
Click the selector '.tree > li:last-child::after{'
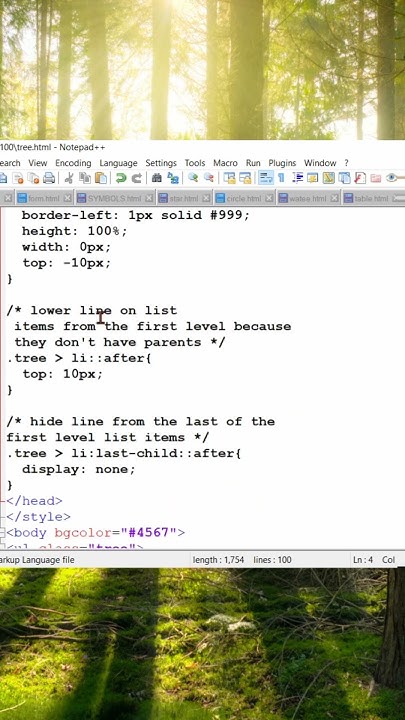tap(124, 454)
